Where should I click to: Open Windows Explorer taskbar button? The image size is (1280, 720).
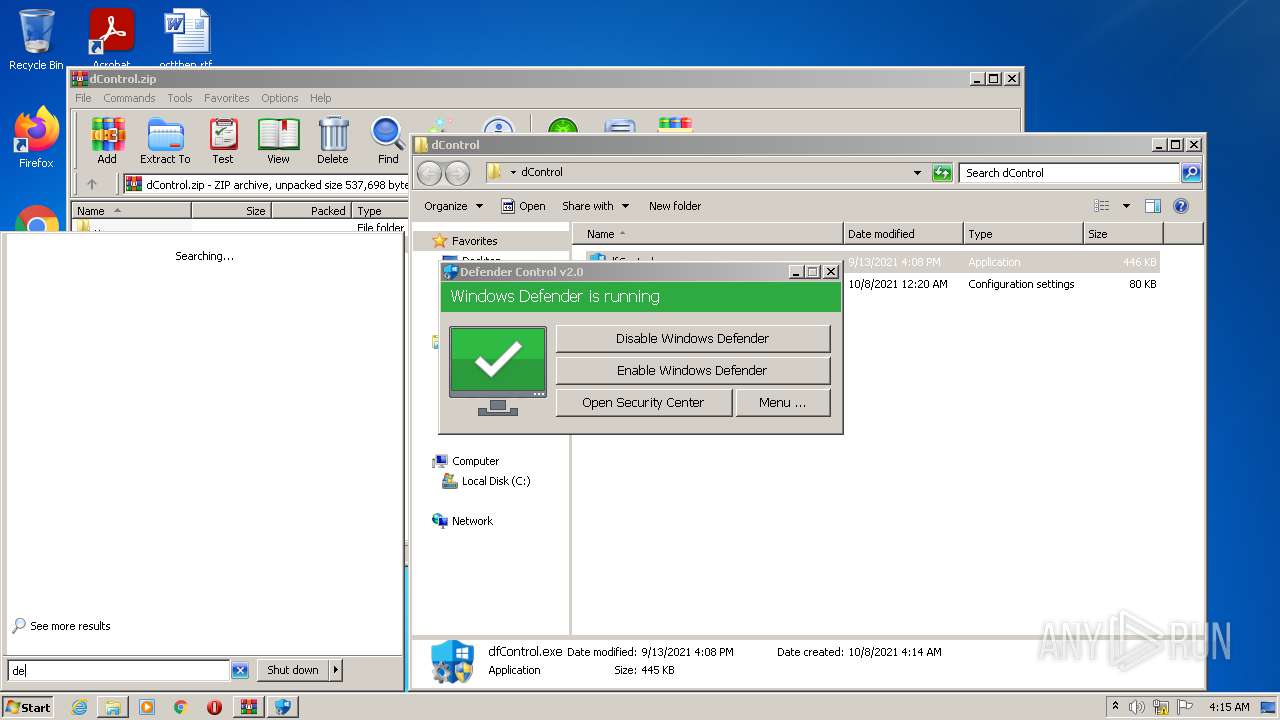coord(113,707)
